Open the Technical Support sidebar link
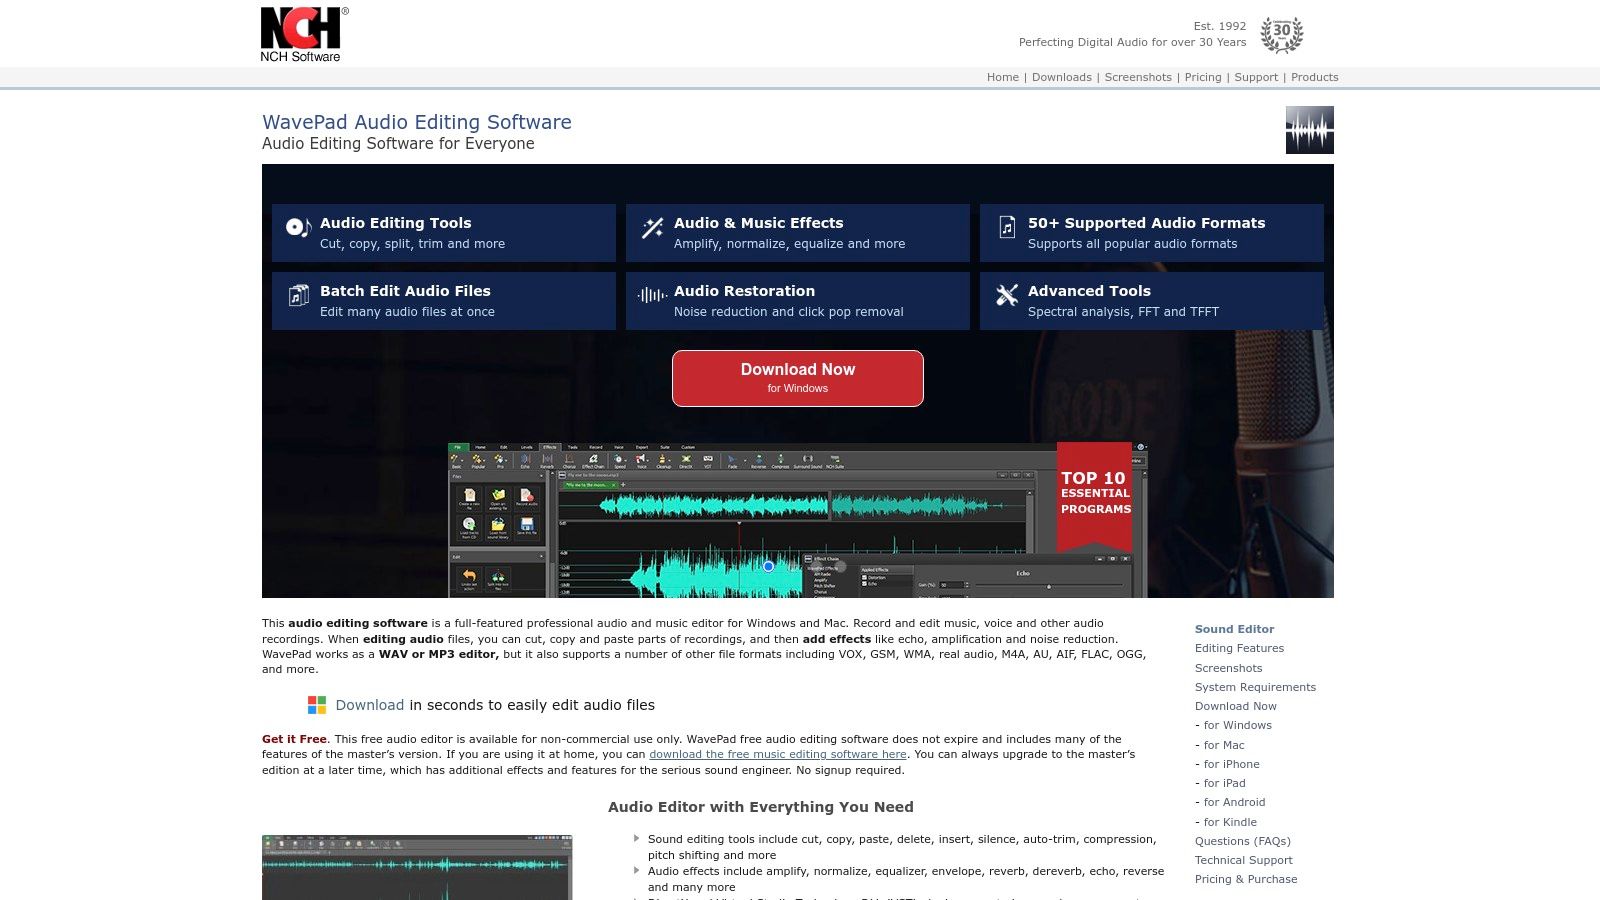Image resolution: width=1600 pixels, height=900 pixels. click(1244, 860)
